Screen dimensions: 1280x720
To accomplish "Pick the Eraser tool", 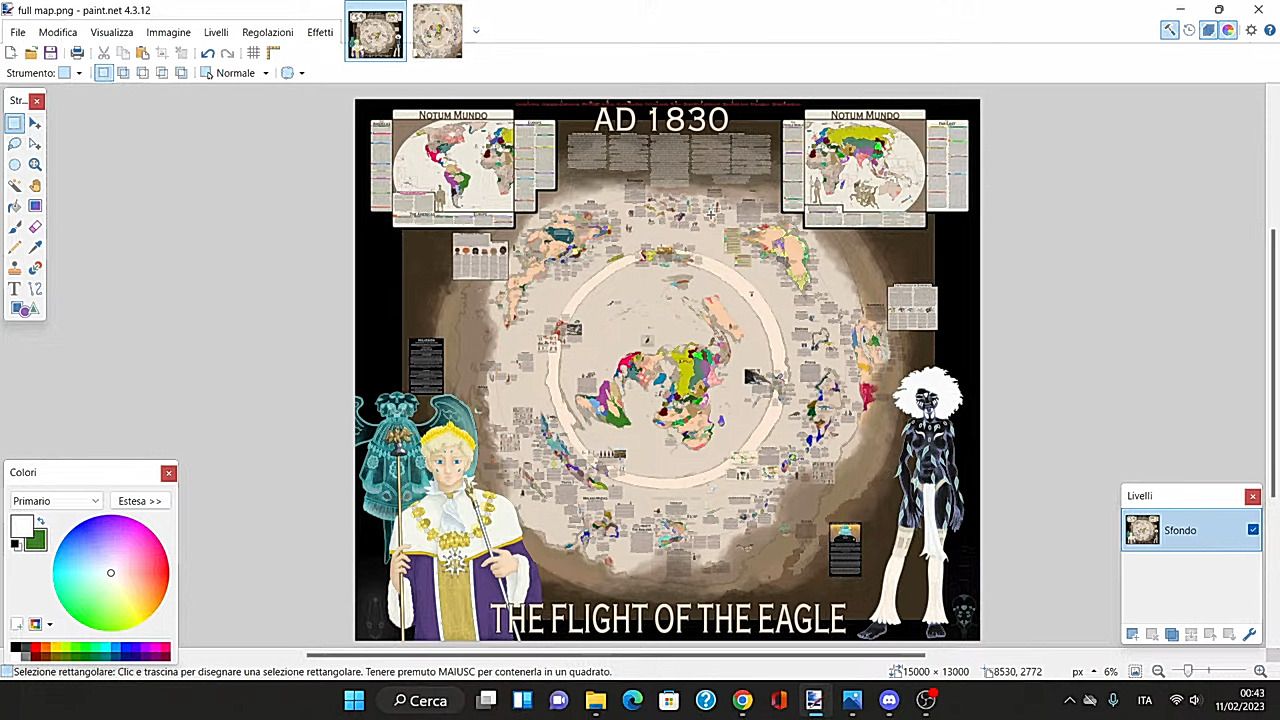I will [35, 227].
